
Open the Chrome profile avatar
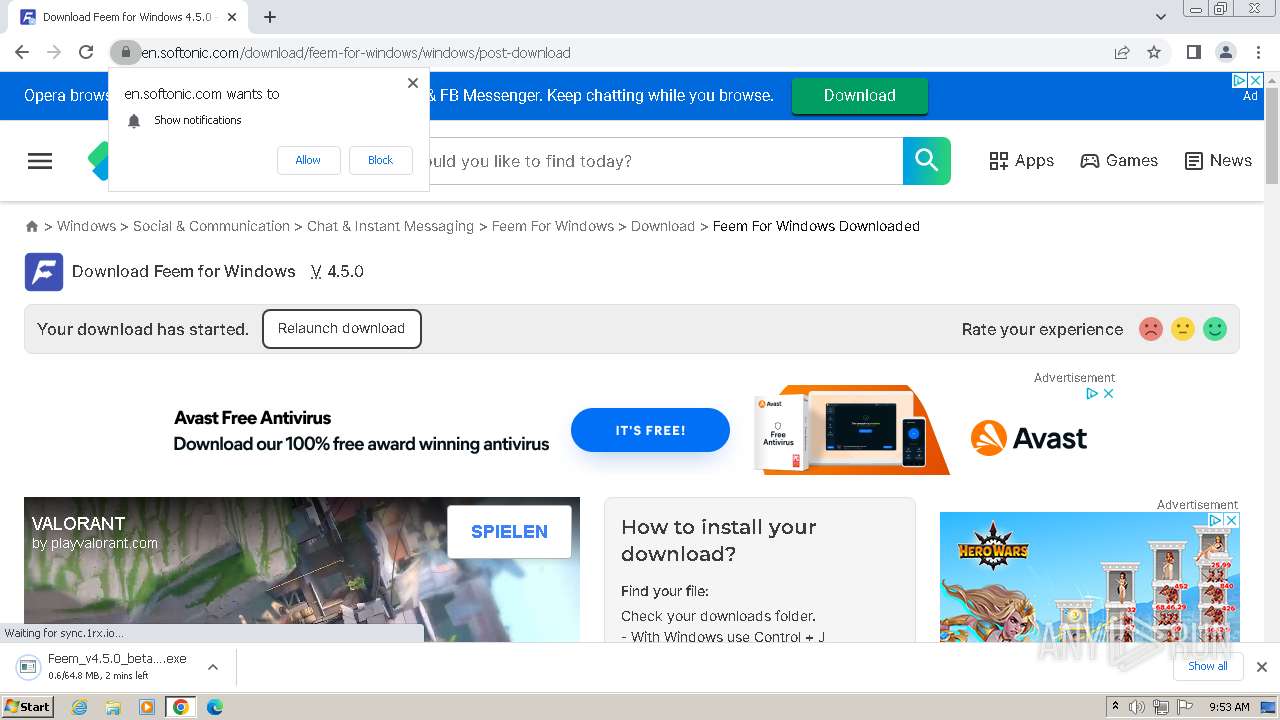1225,52
